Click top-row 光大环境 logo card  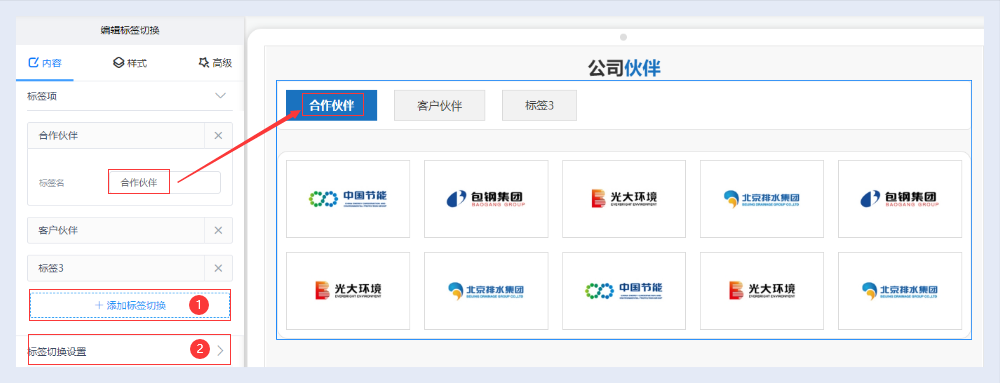click(624, 199)
